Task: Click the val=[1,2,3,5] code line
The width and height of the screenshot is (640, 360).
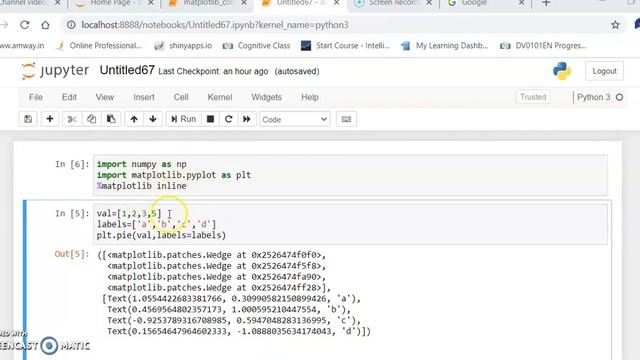Action: click(129, 213)
